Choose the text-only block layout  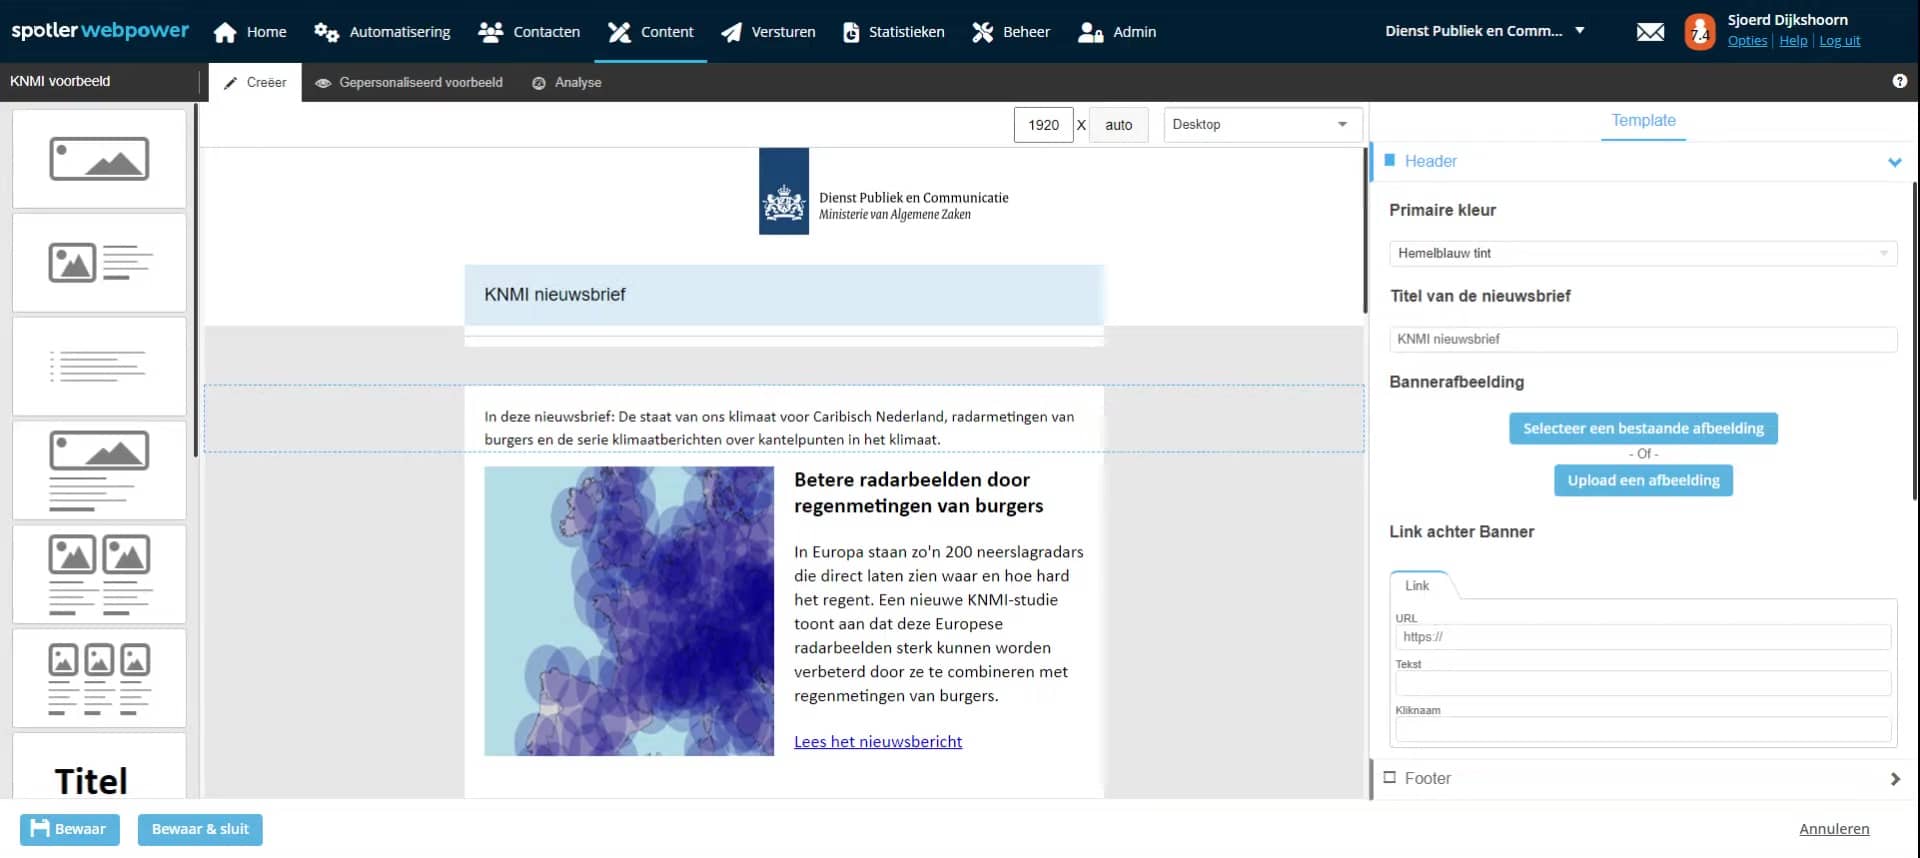tap(99, 366)
